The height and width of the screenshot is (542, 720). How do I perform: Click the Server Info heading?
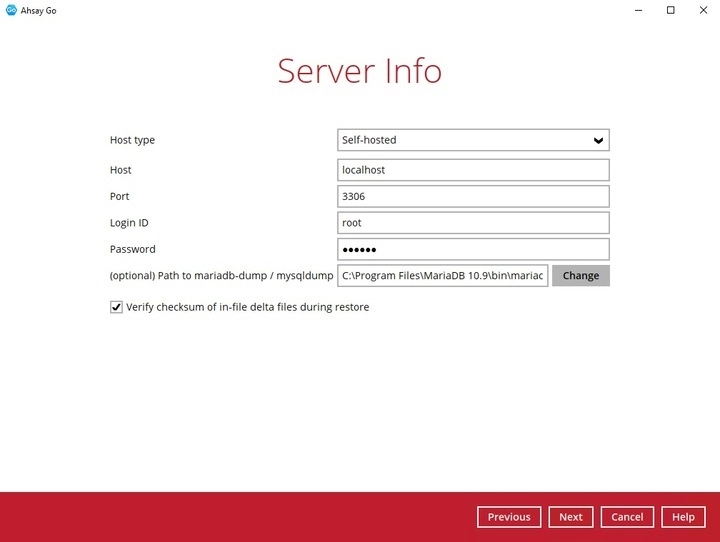(360, 71)
